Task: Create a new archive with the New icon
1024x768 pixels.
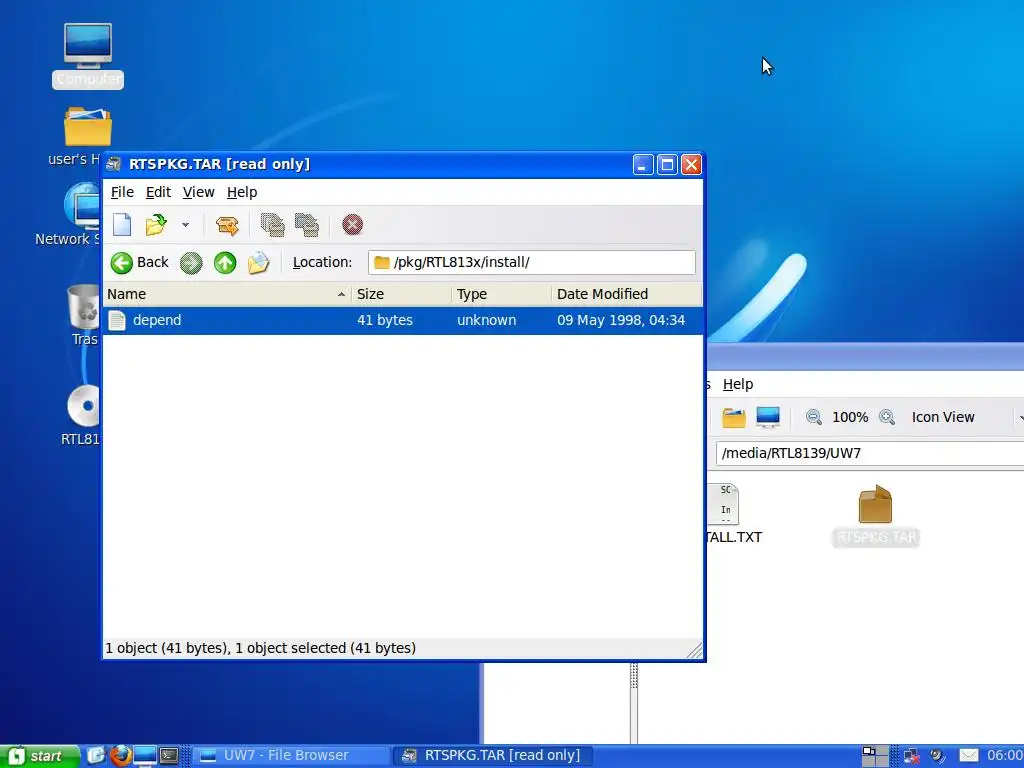Action: [x=122, y=225]
